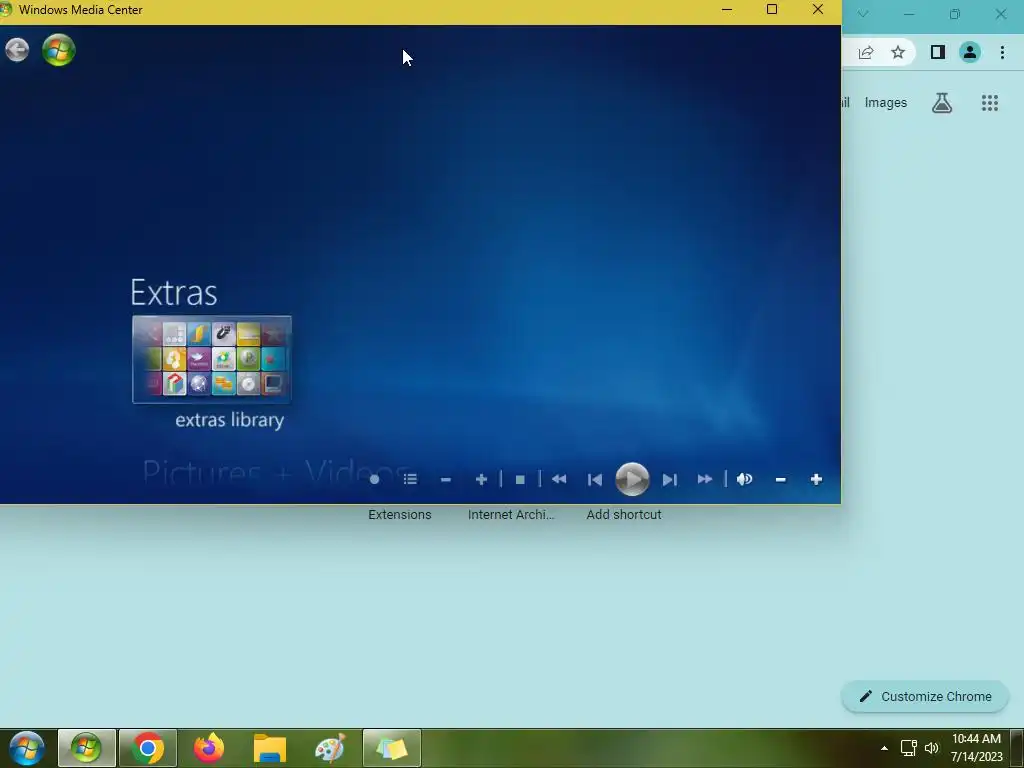Open Paint from the taskbar
1024x768 pixels.
tap(330, 748)
